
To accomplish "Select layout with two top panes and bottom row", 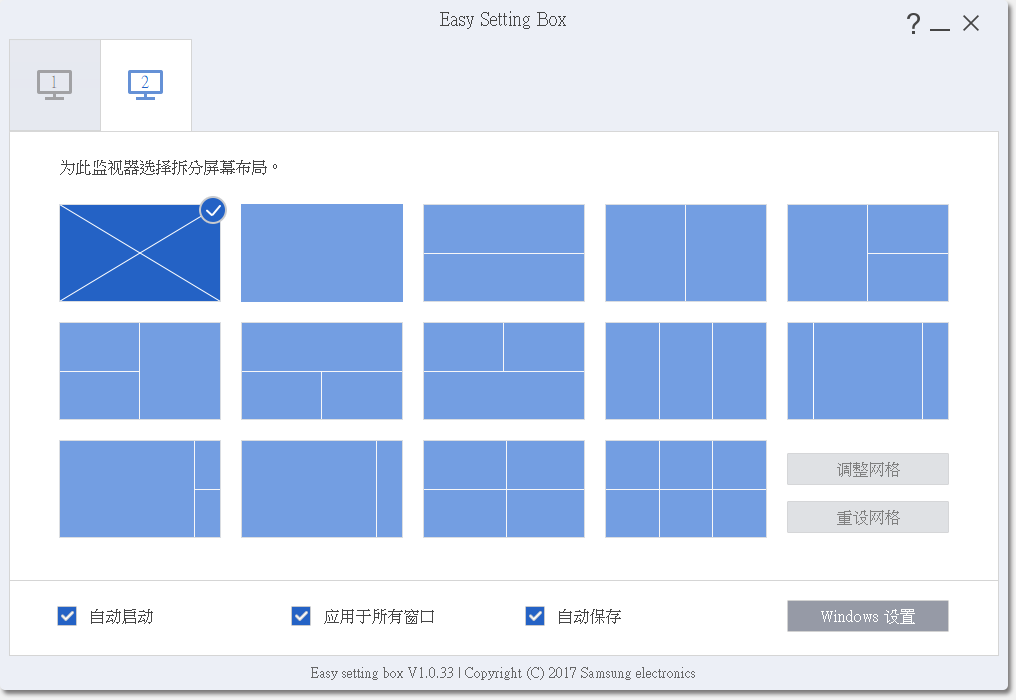I will [504, 371].
